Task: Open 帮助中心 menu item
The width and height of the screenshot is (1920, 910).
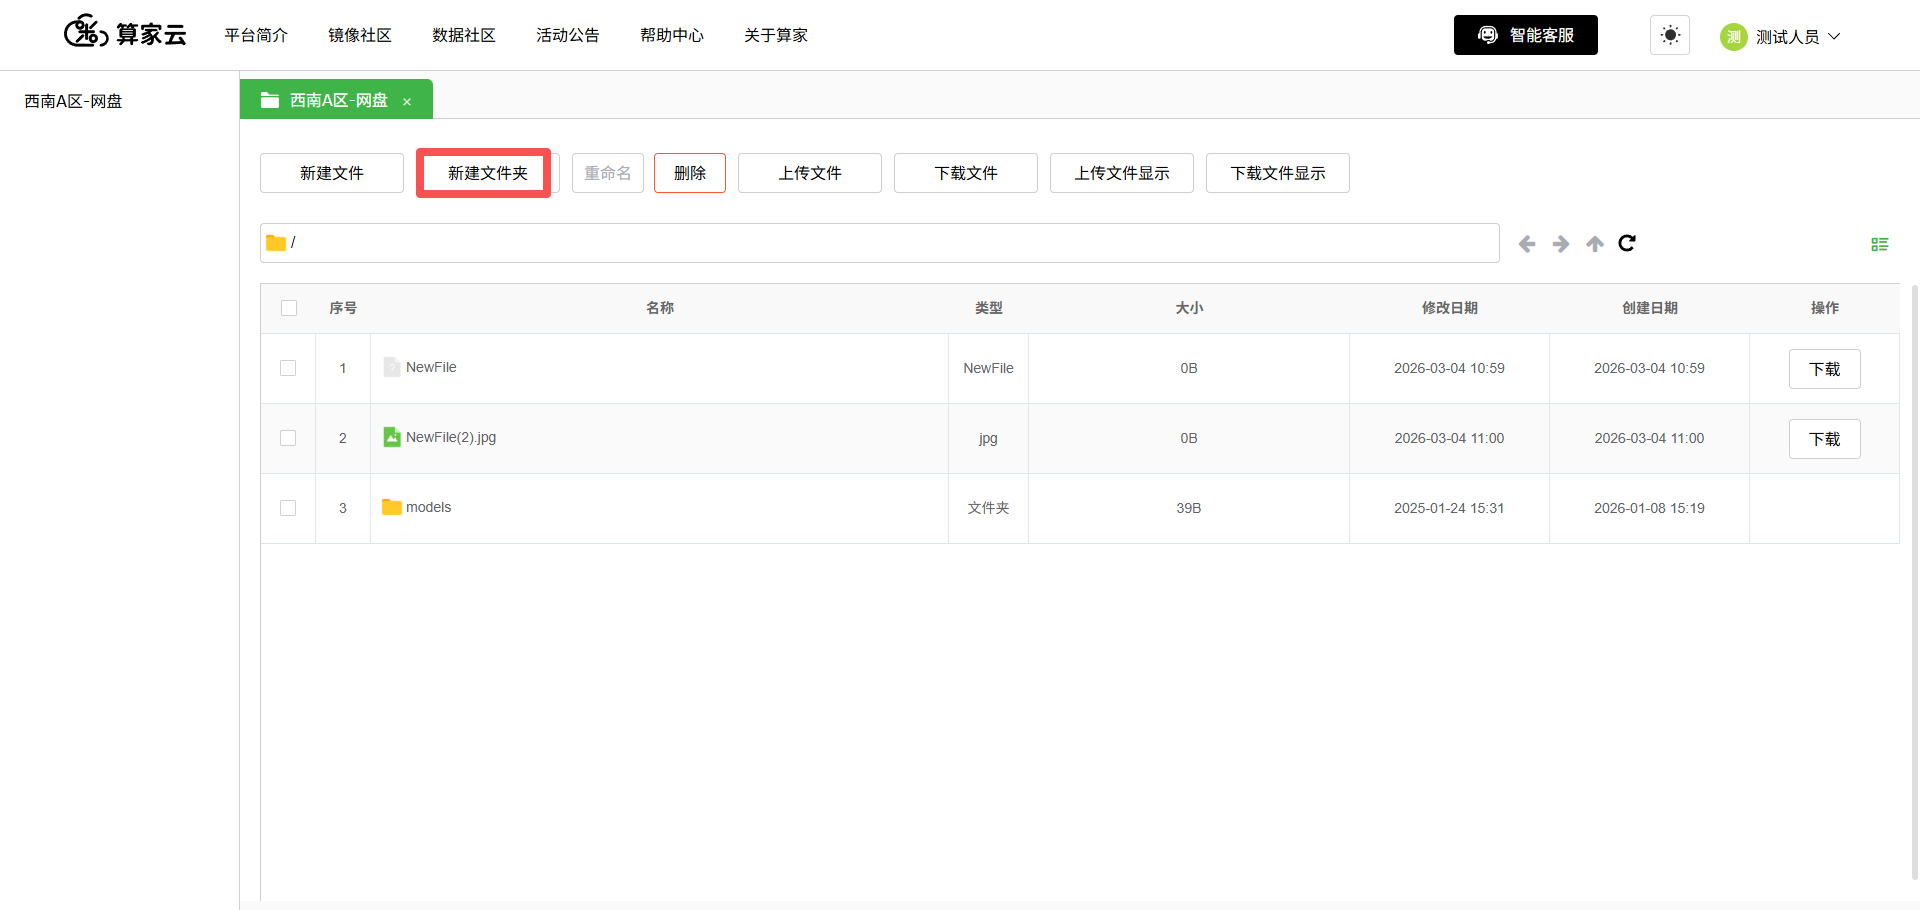Action: (x=672, y=35)
